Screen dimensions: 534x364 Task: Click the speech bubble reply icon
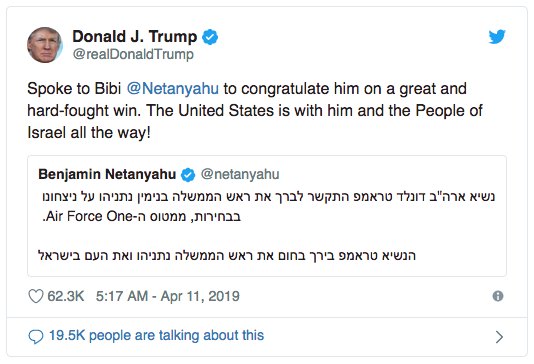coord(36,337)
